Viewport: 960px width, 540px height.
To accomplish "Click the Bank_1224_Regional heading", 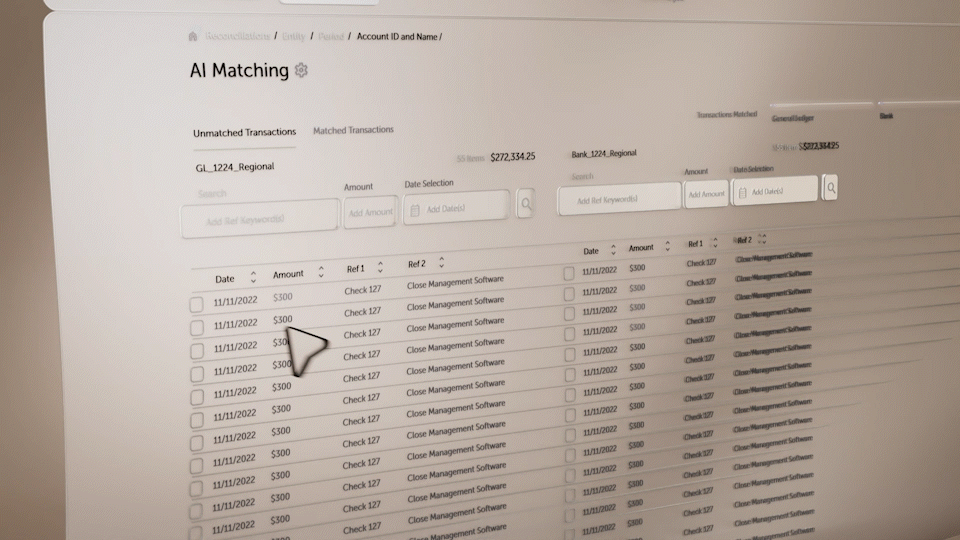I will coord(604,154).
